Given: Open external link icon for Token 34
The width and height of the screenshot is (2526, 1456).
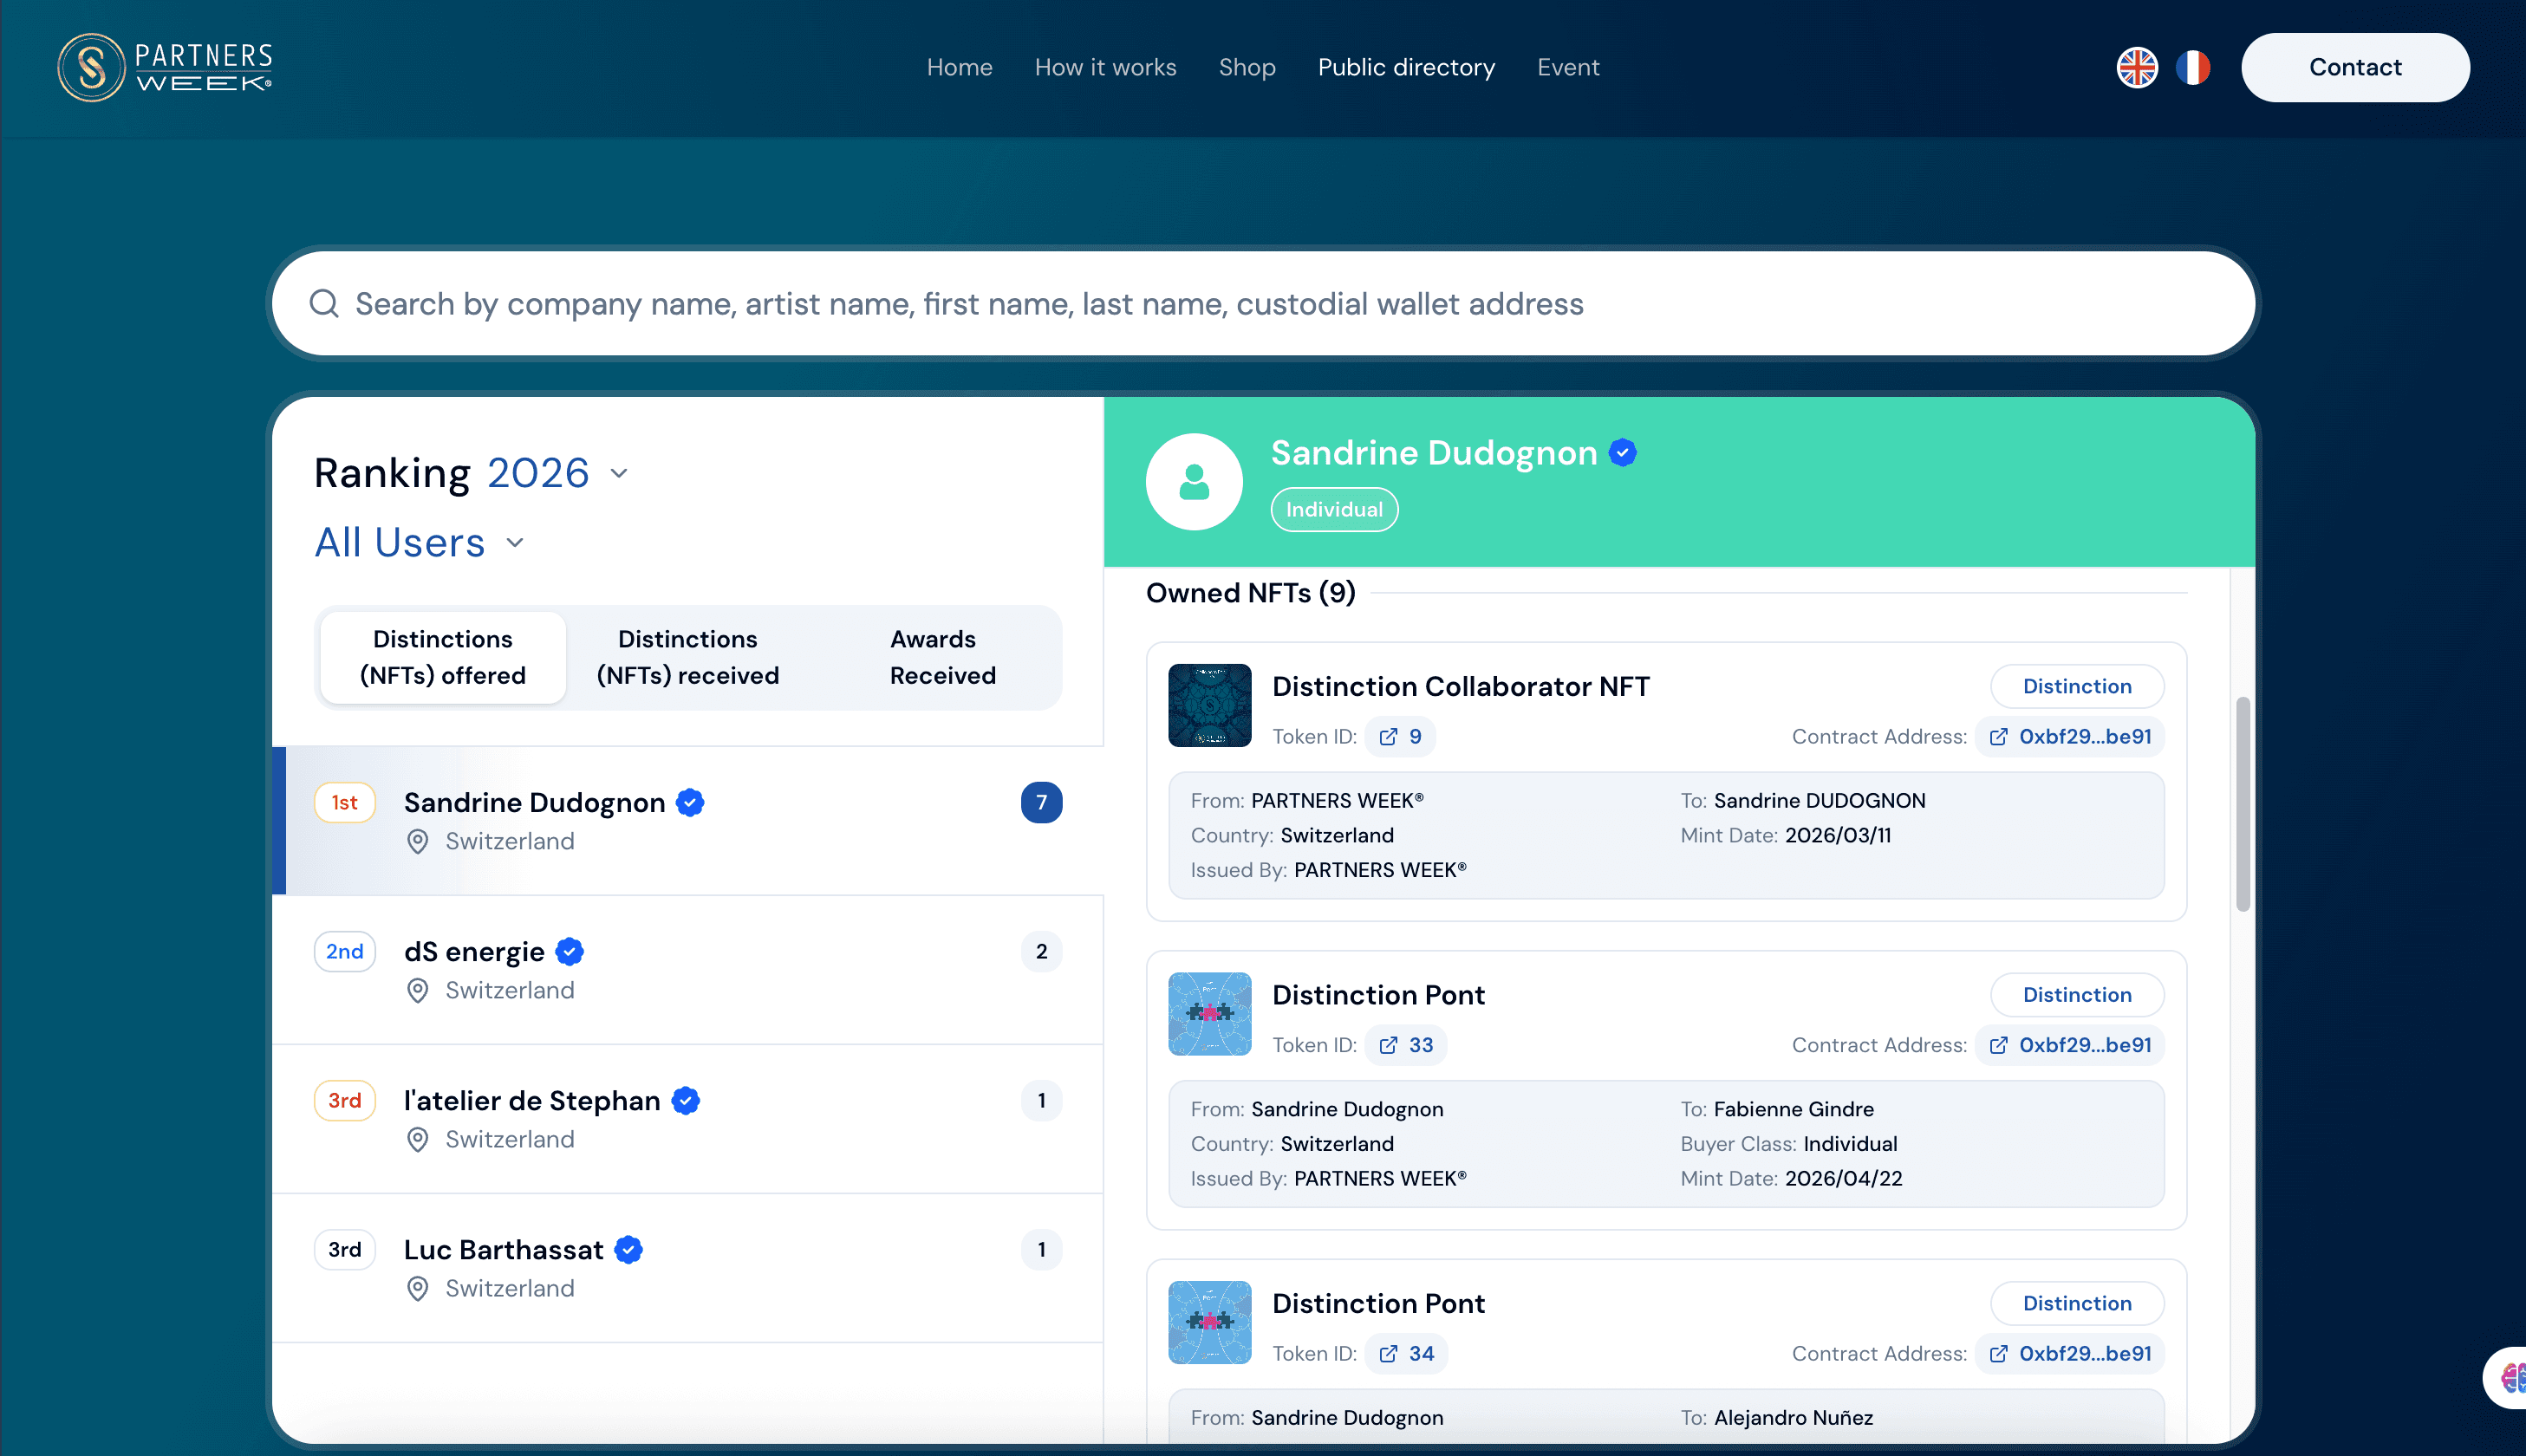Looking at the screenshot, I should click(x=1388, y=1353).
